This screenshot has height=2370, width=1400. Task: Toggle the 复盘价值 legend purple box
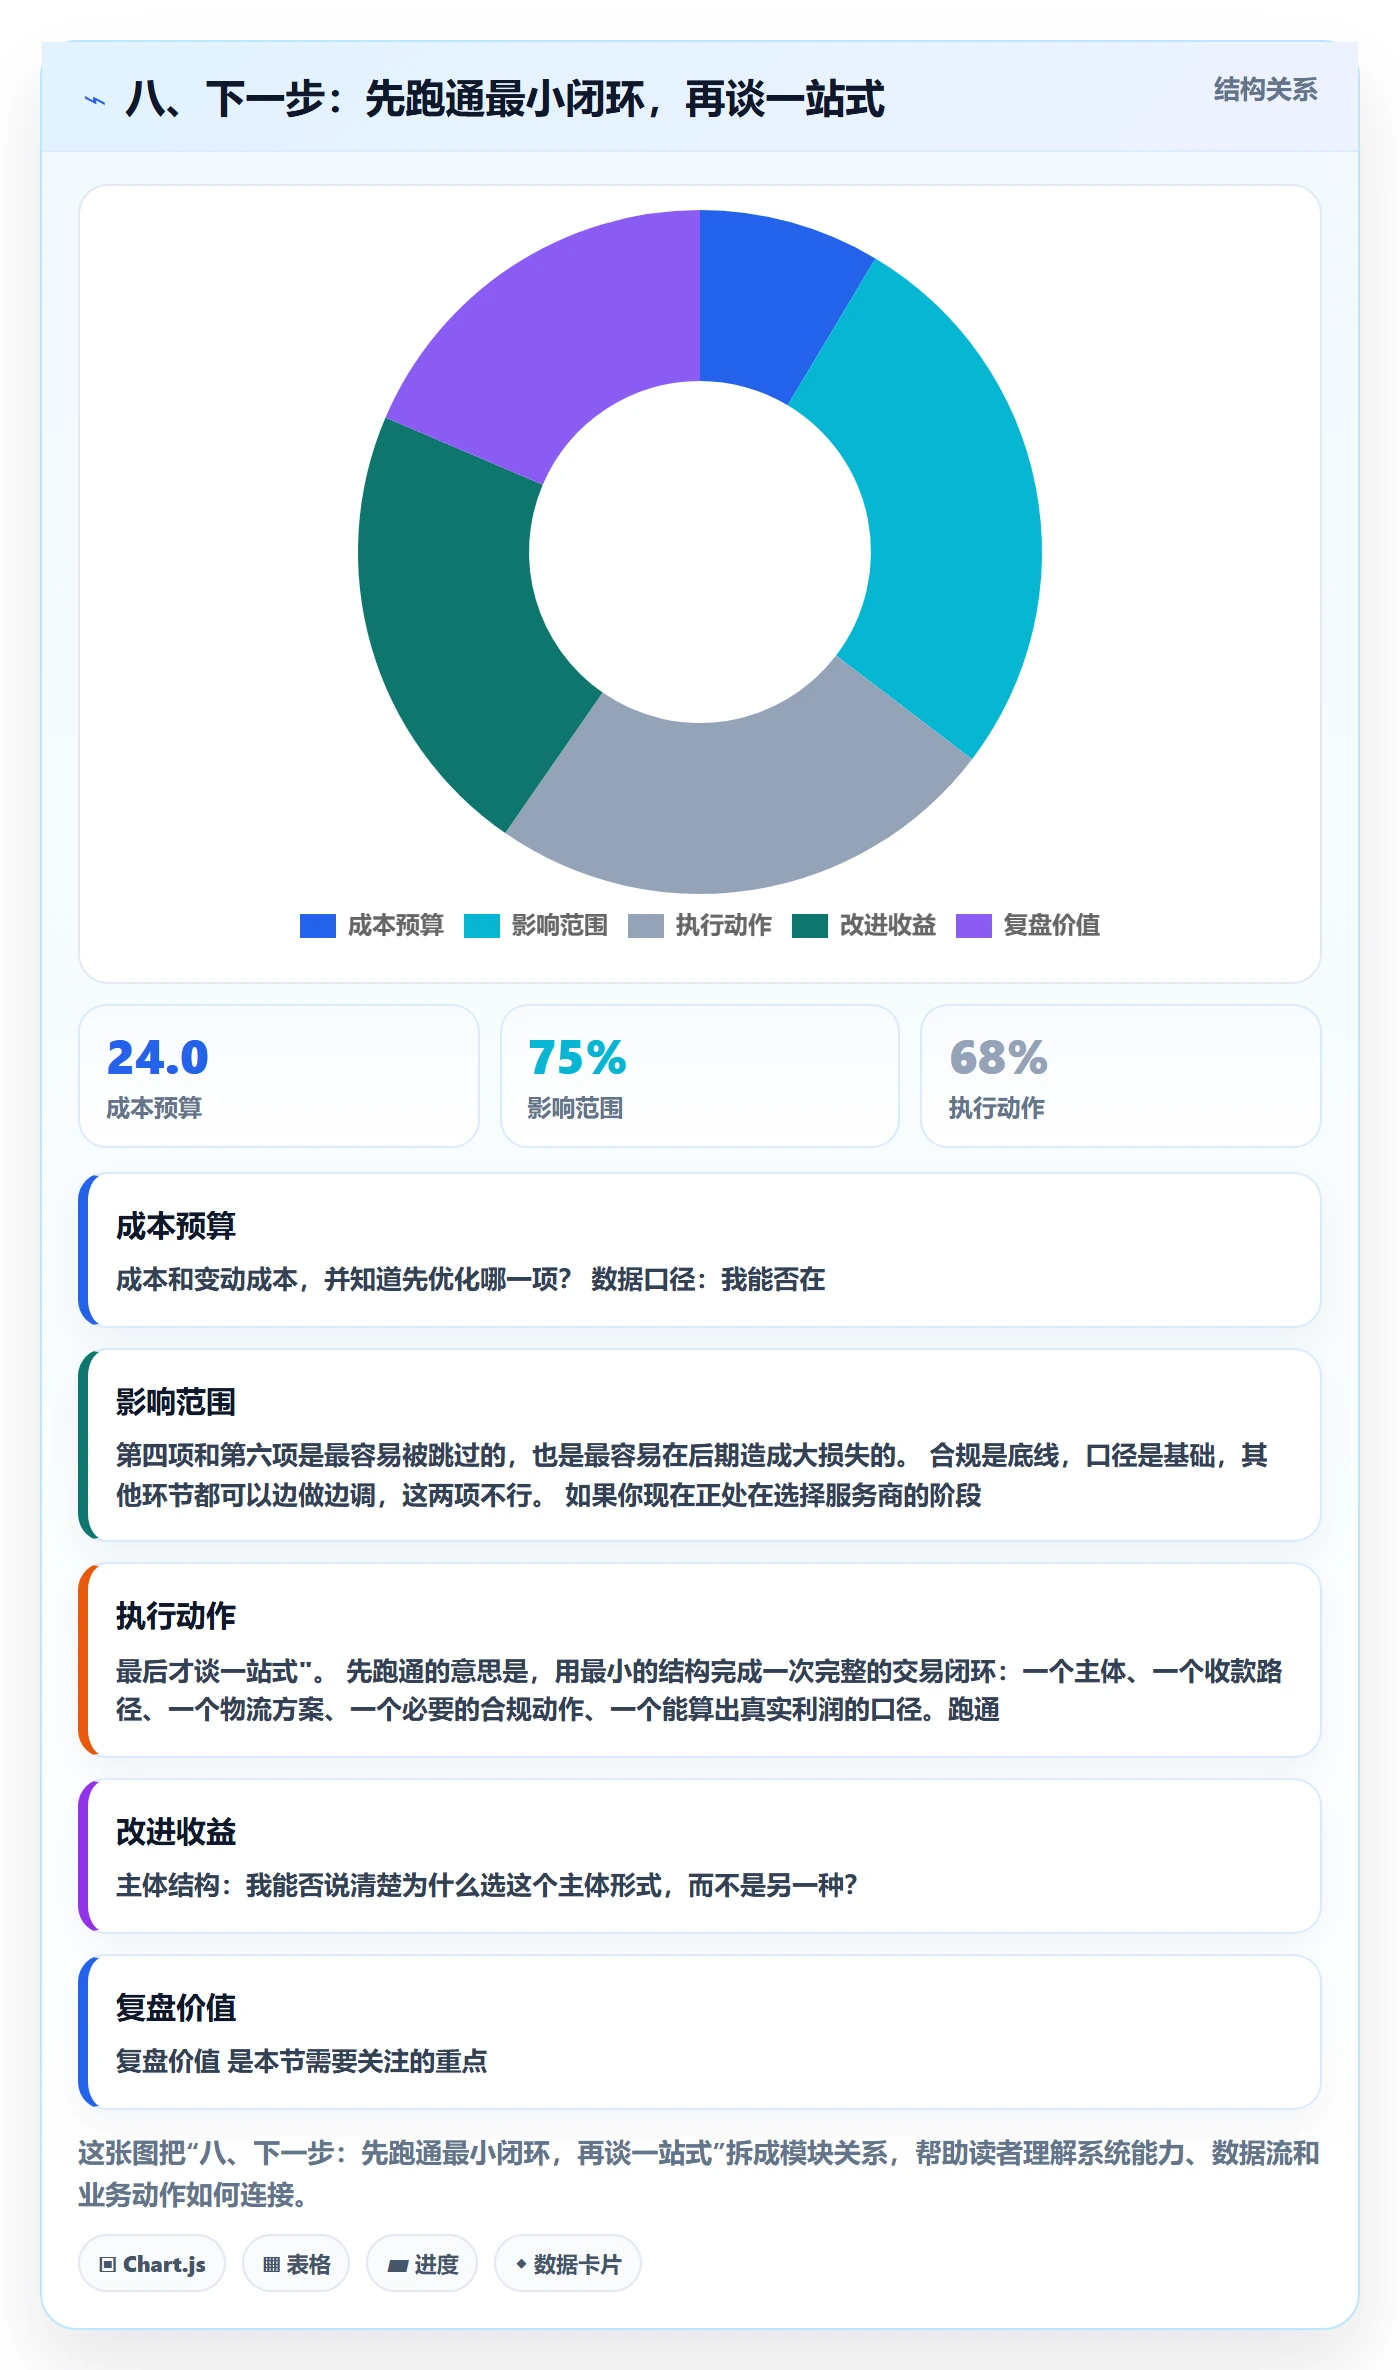tap(973, 926)
